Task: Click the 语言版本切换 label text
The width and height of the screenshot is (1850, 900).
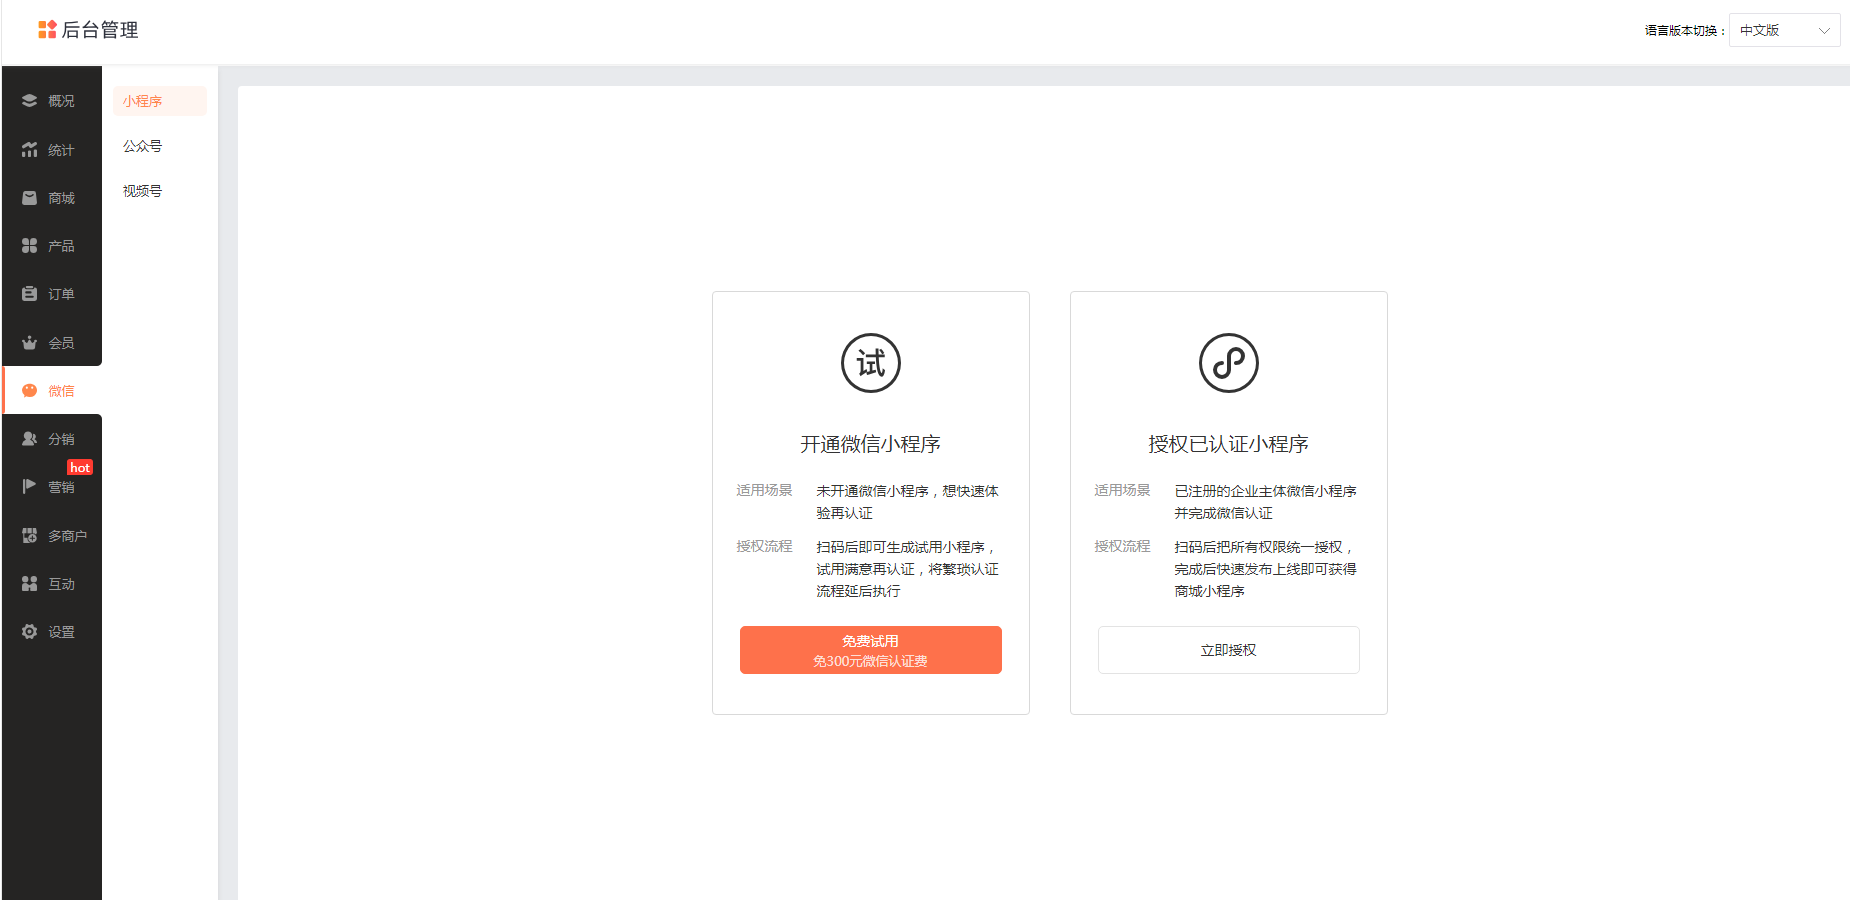Action: (x=1685, y=31)
